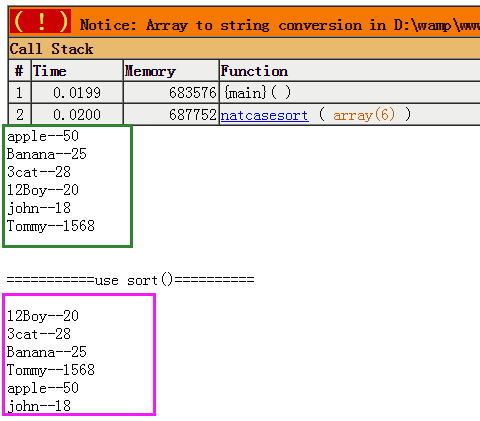Viewport: 480px width, 421px height.
Task: Select the 'Call Stack' heading text
Action: [51, 49]
